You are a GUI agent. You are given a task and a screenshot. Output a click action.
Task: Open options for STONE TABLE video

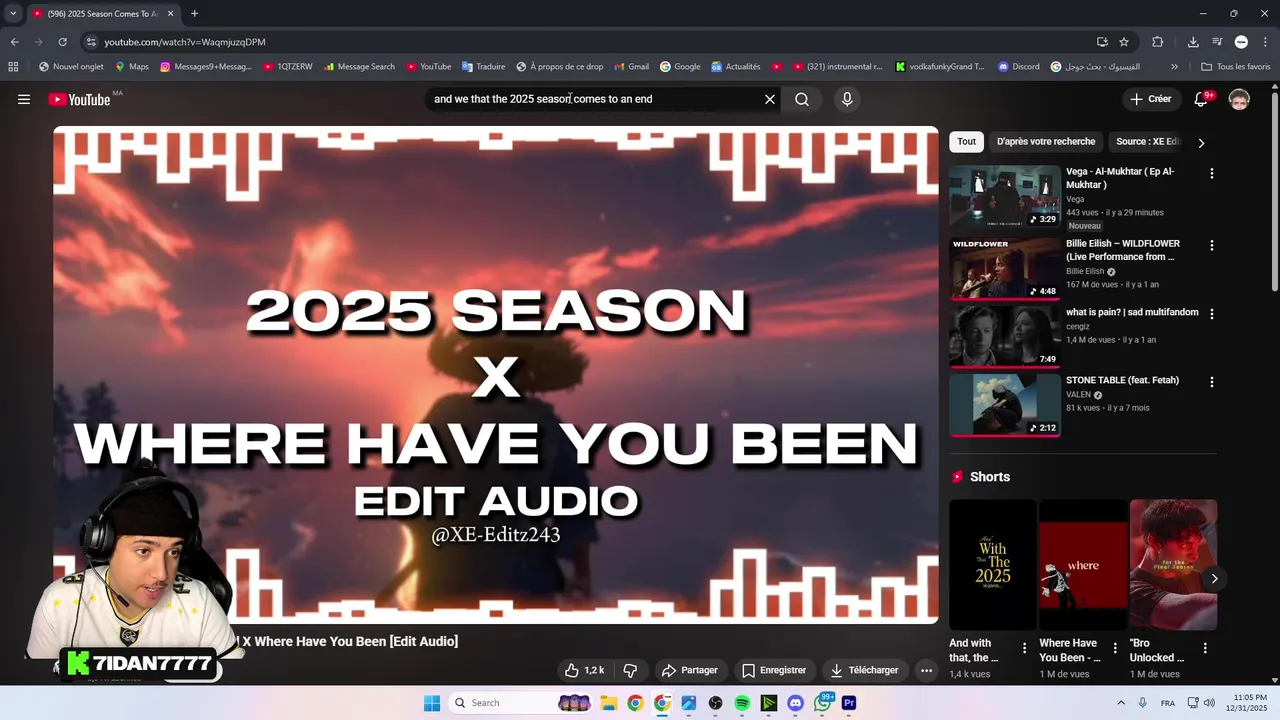1212,382
